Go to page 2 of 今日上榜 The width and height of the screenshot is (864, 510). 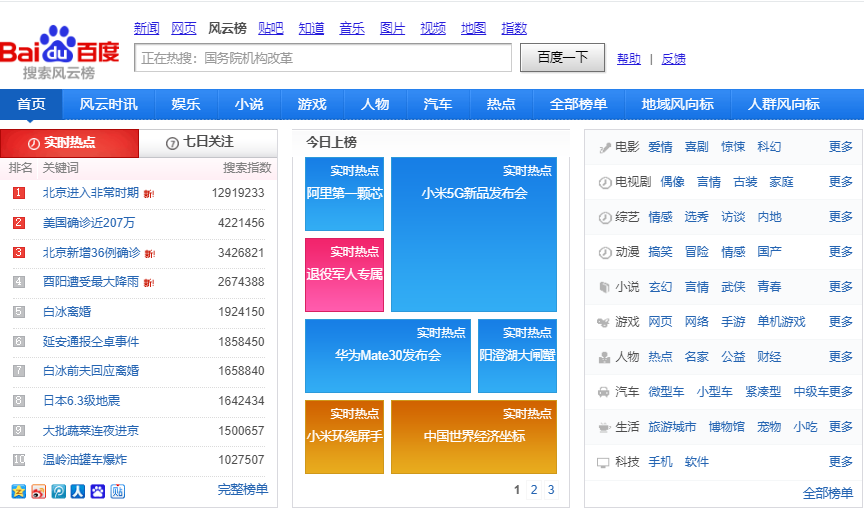533,490
